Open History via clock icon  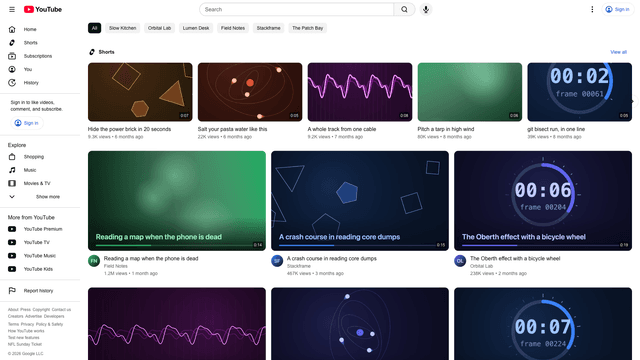coord(12,83)
